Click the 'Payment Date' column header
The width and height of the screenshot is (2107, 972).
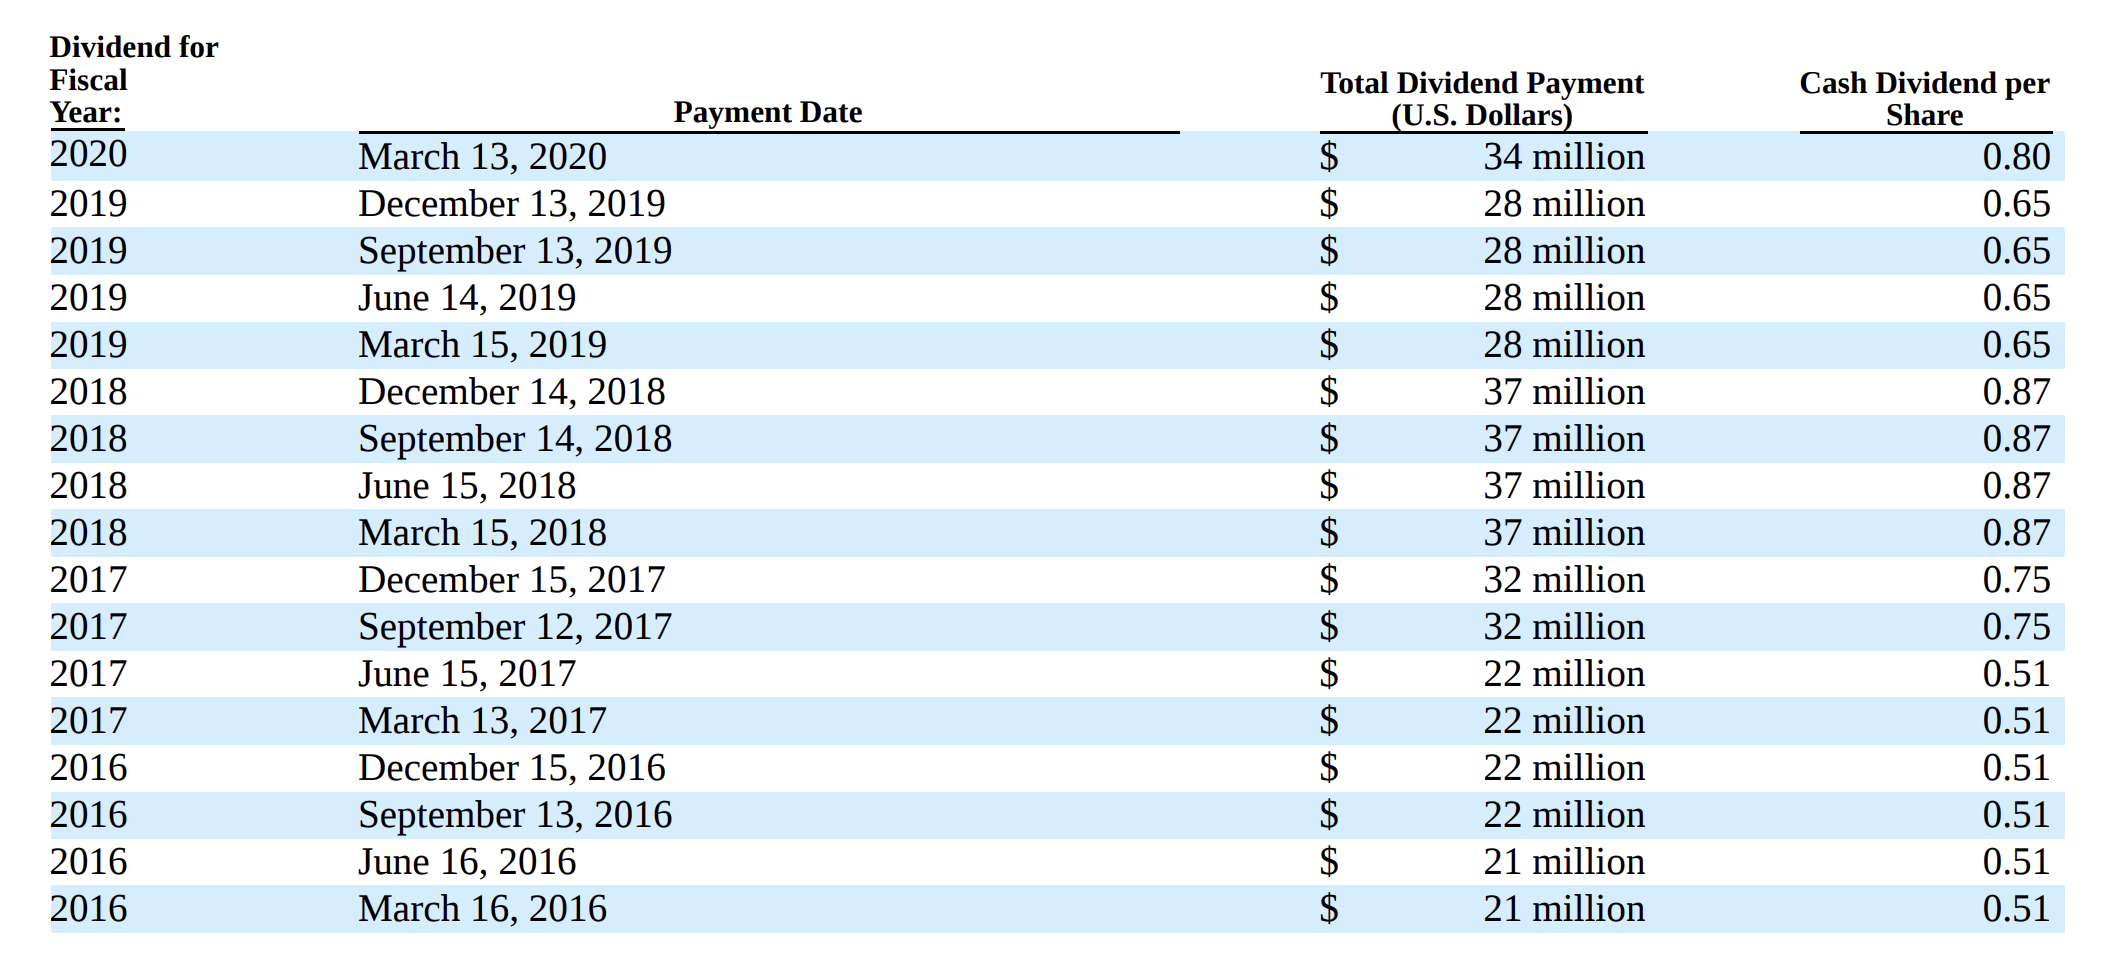[767, 112]
